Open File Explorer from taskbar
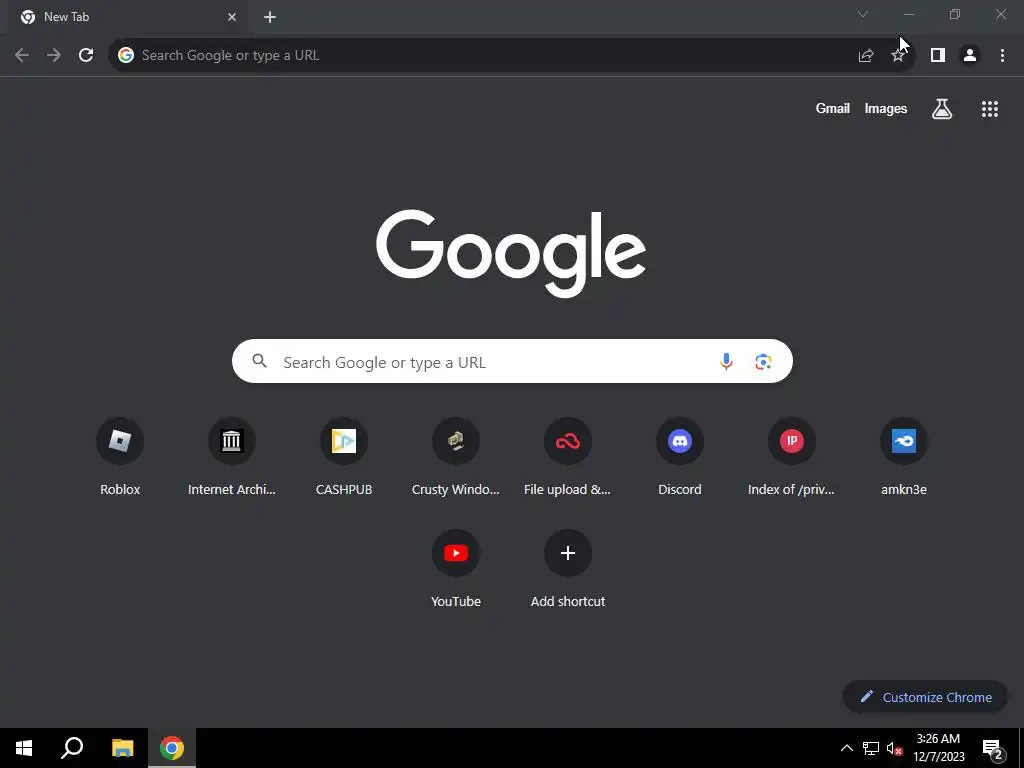Screen dimensions: 1024x768 click(x=122, y=748)
